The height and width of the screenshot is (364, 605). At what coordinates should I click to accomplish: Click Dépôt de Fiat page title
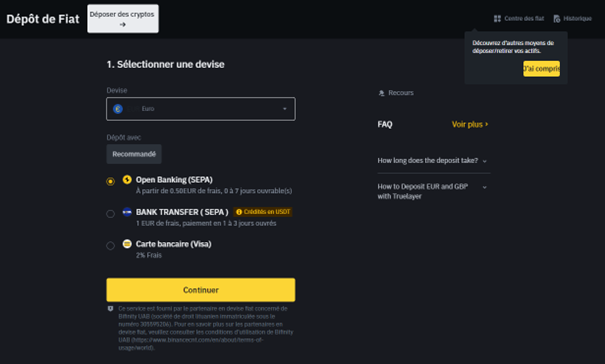[x=43, y=19]
